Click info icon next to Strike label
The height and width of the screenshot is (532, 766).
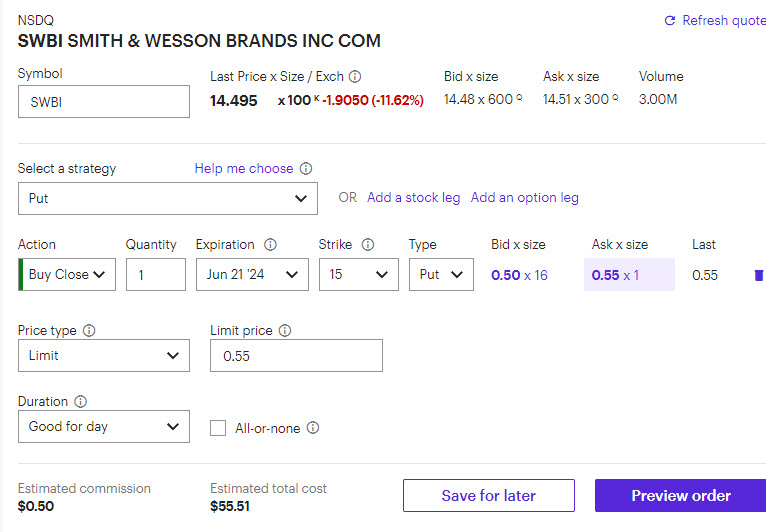click(x=368, y=245)
